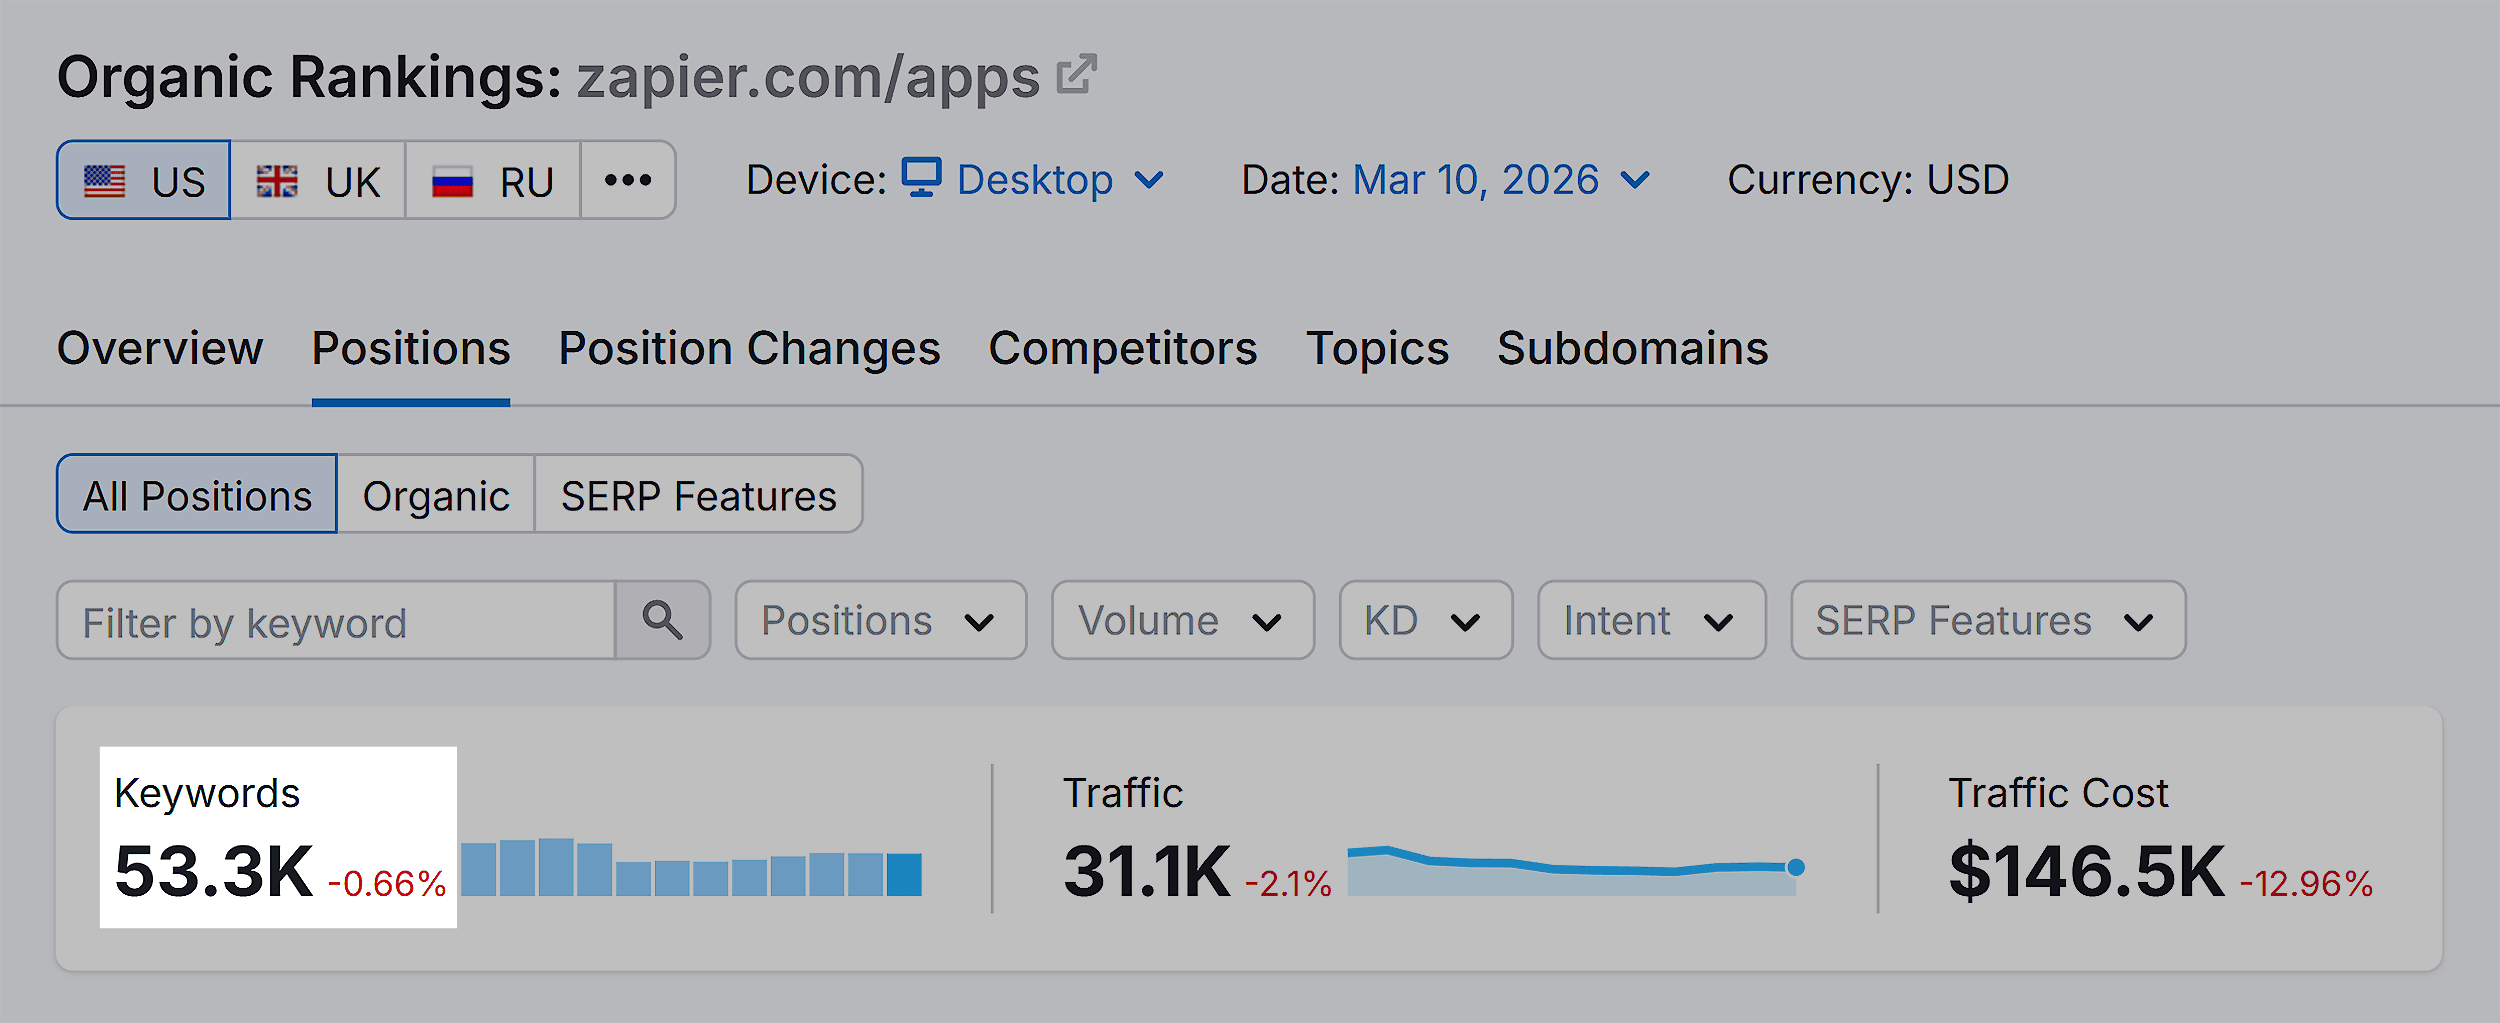Click the external link icon next to zapier.com/apps

[x=1075, y=74]
